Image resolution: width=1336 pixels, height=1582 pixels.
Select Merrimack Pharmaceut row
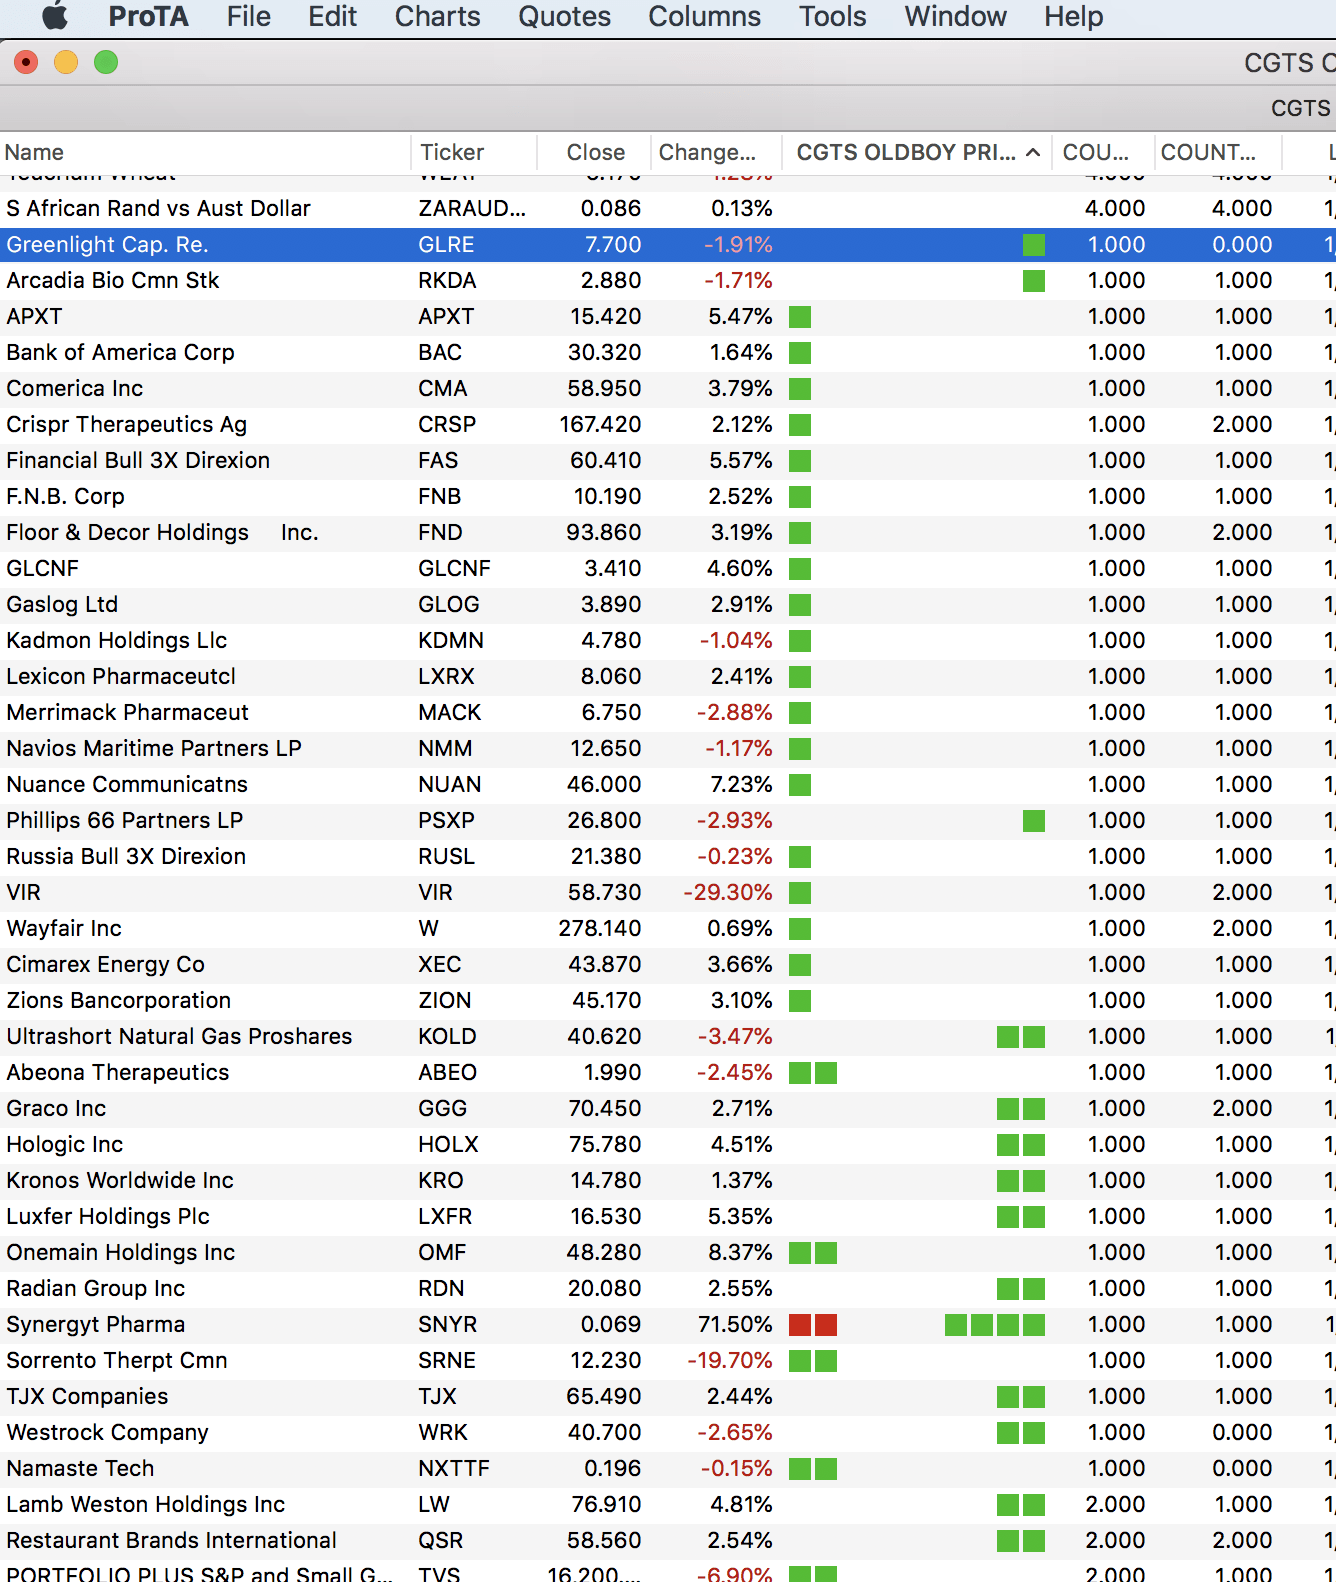pos(668,713)
